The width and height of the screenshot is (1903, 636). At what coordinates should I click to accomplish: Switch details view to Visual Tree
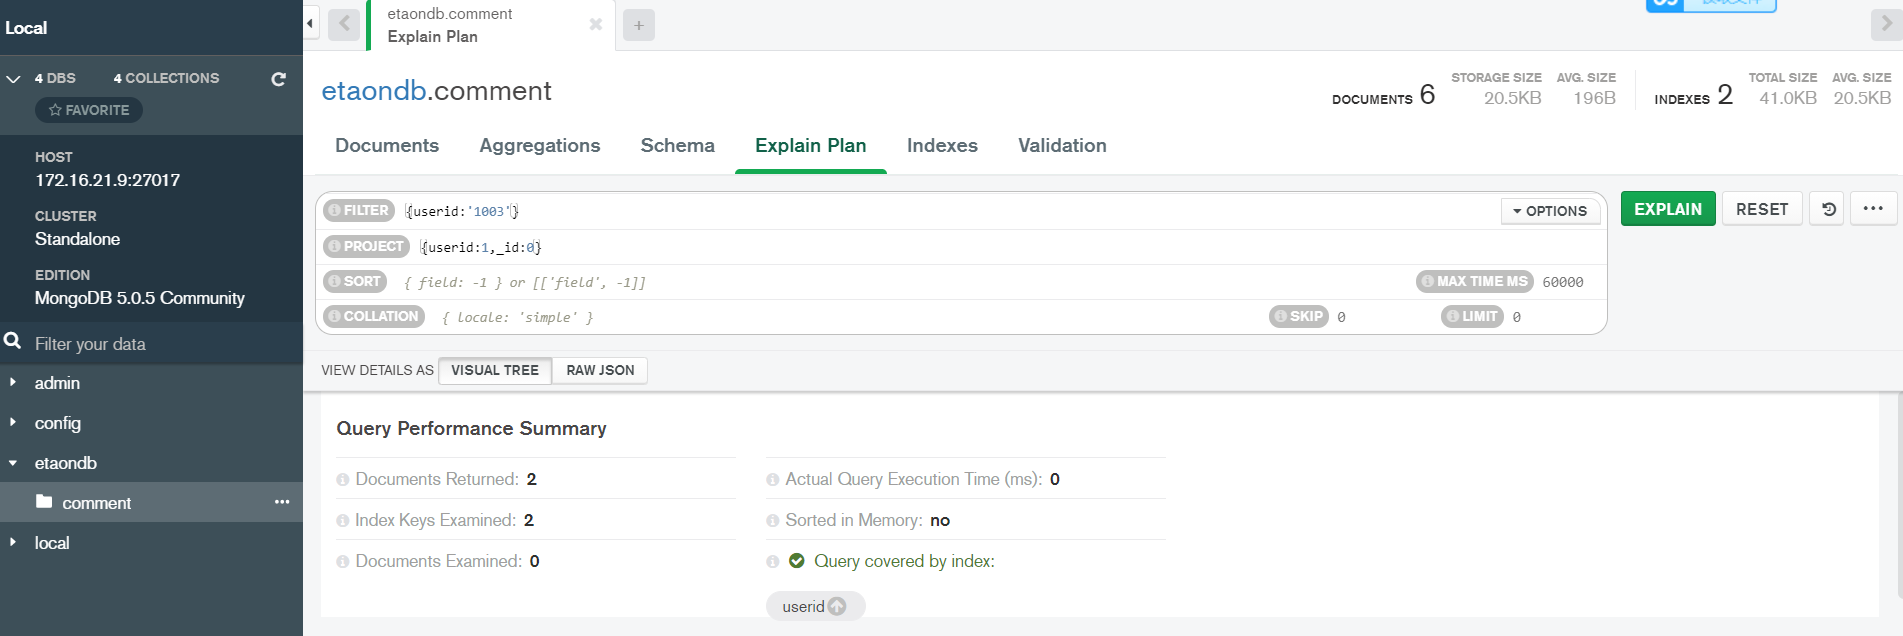pos(495,370)
